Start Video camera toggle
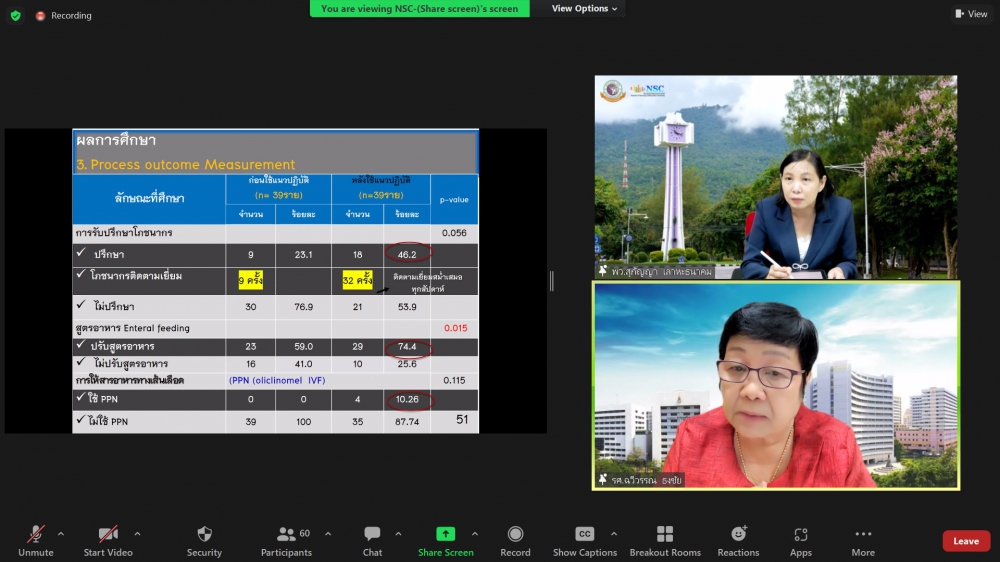The width and height of the screenshot is (1000, 562). coord(107,534)
